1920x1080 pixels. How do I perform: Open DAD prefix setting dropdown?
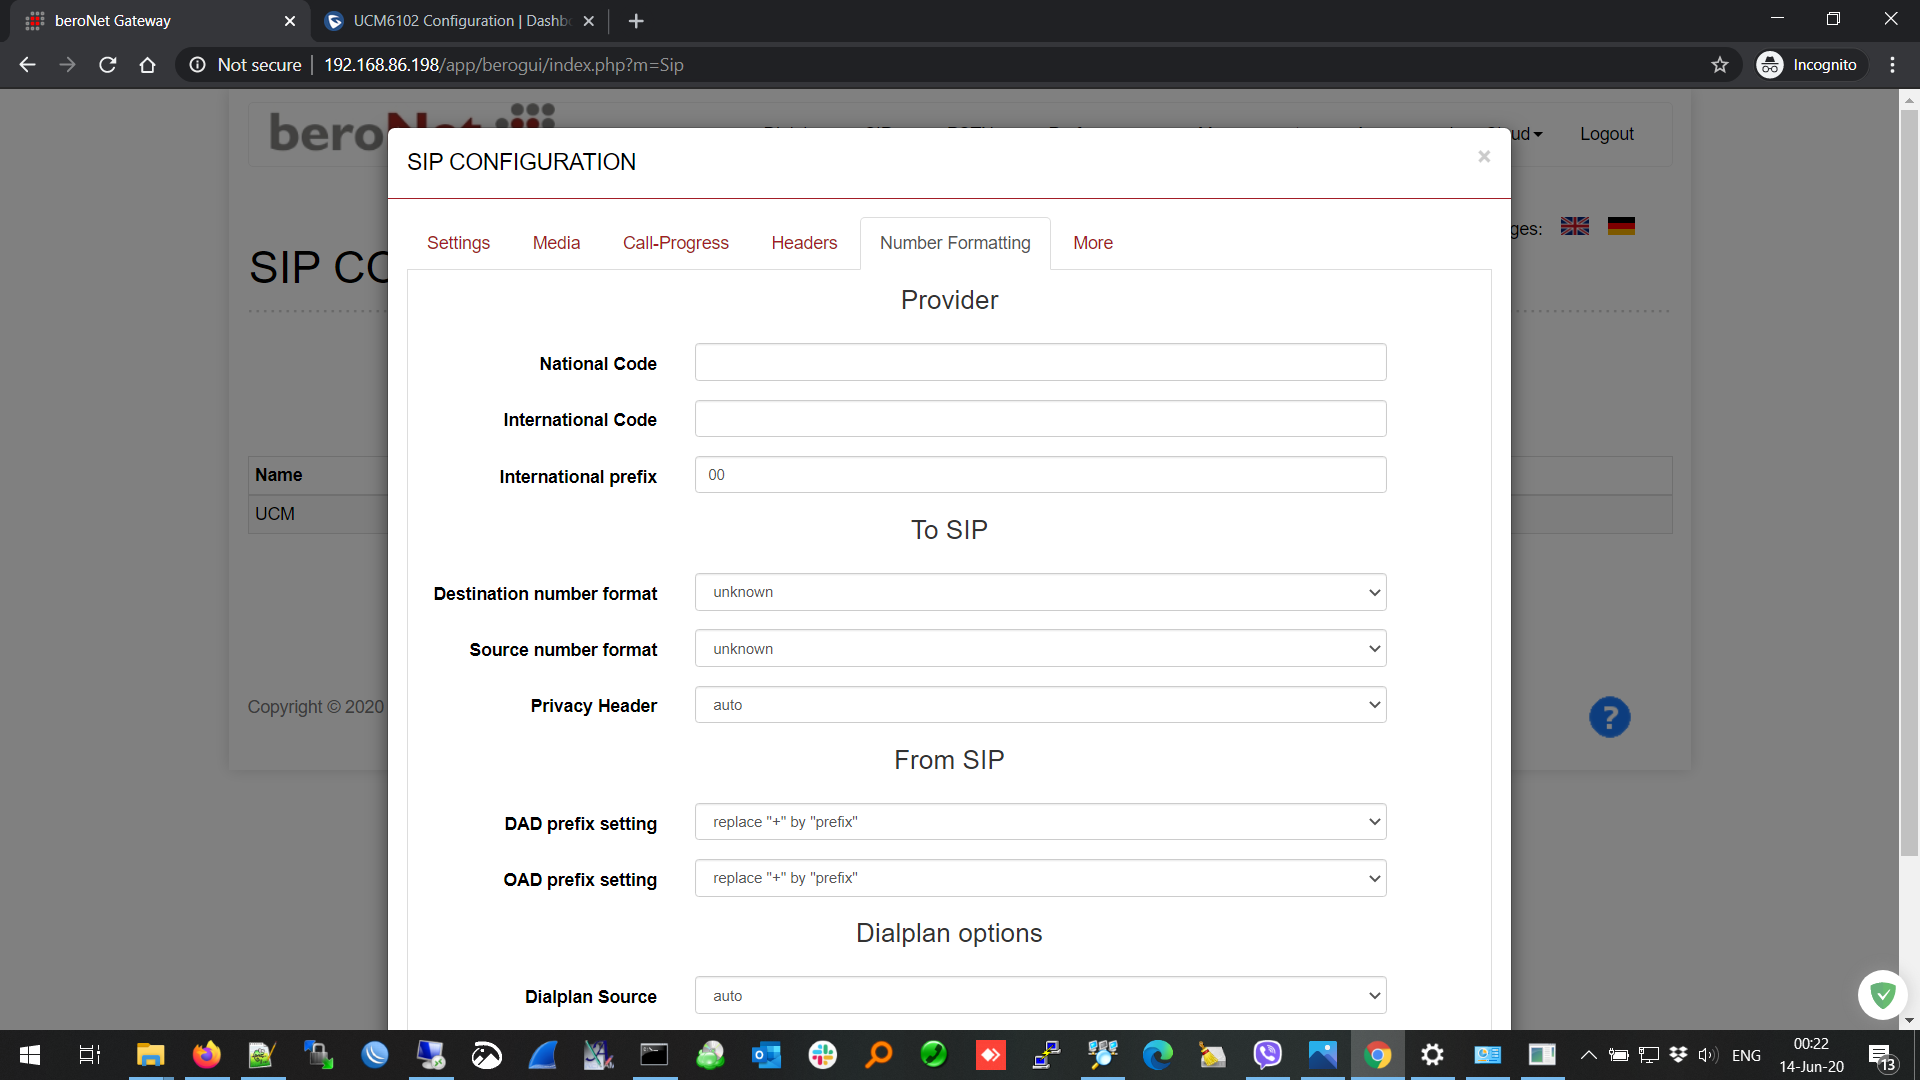pyautogui.click(x=1040, y=822)
